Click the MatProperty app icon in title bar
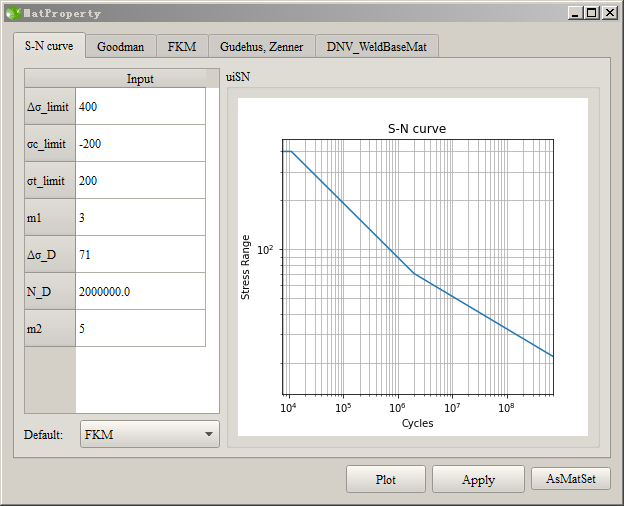Viewport: 624px width, 506px height. coord(13,13)
